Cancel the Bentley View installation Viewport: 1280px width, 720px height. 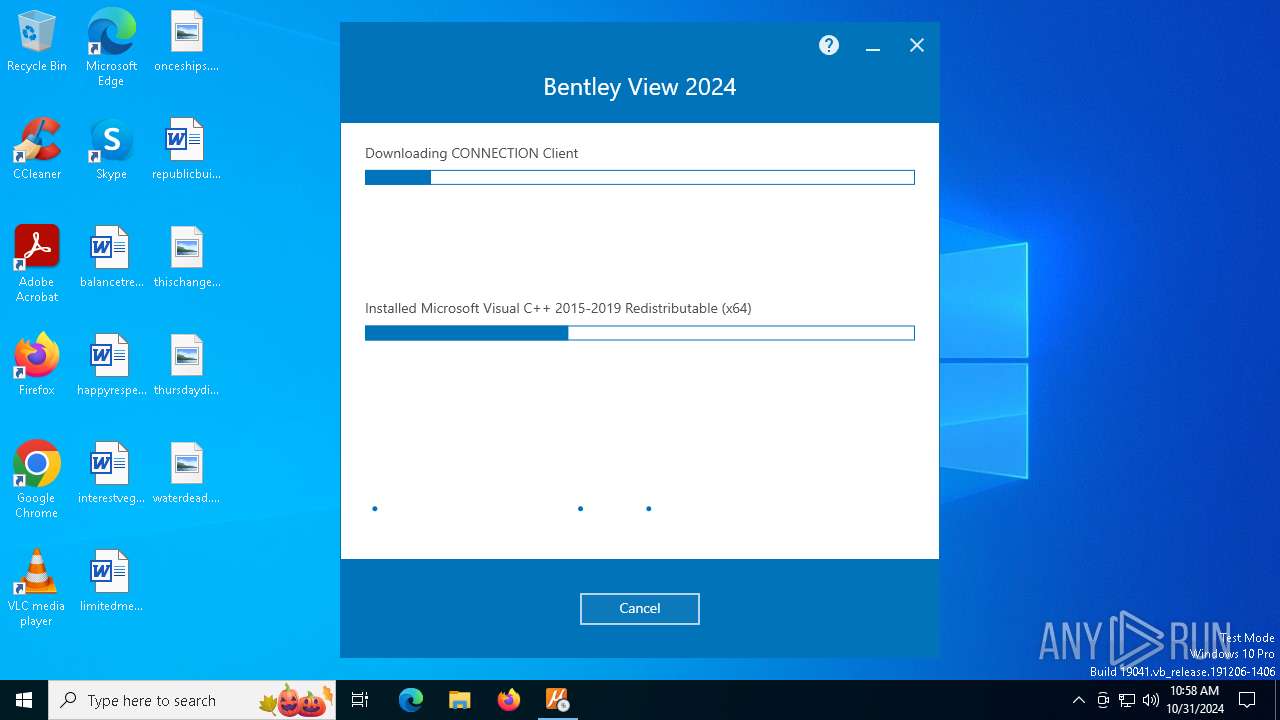(x=640, y=608)
